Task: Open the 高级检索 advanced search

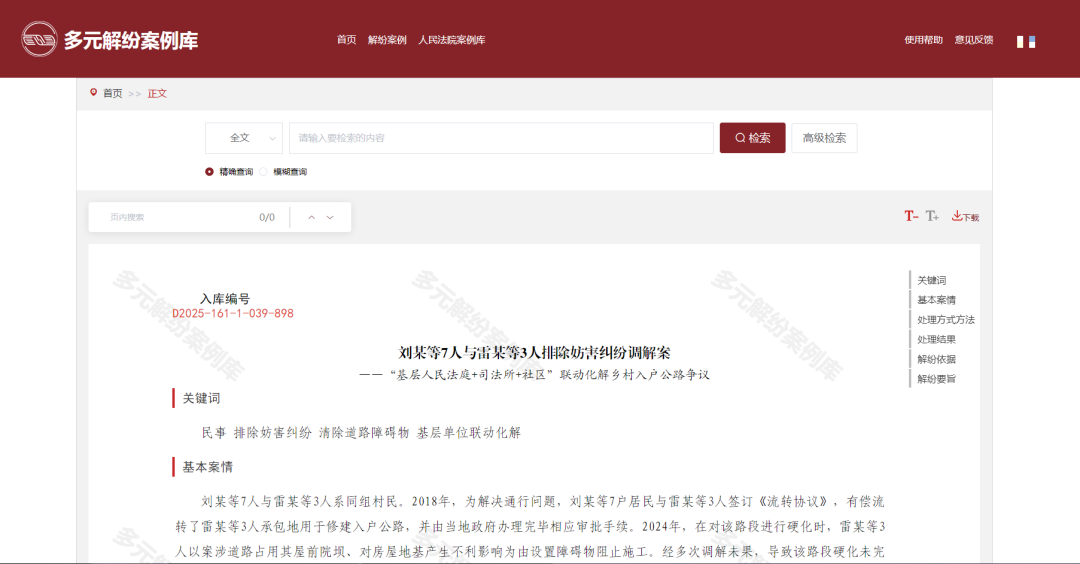Action: click(x=824, y=138)
